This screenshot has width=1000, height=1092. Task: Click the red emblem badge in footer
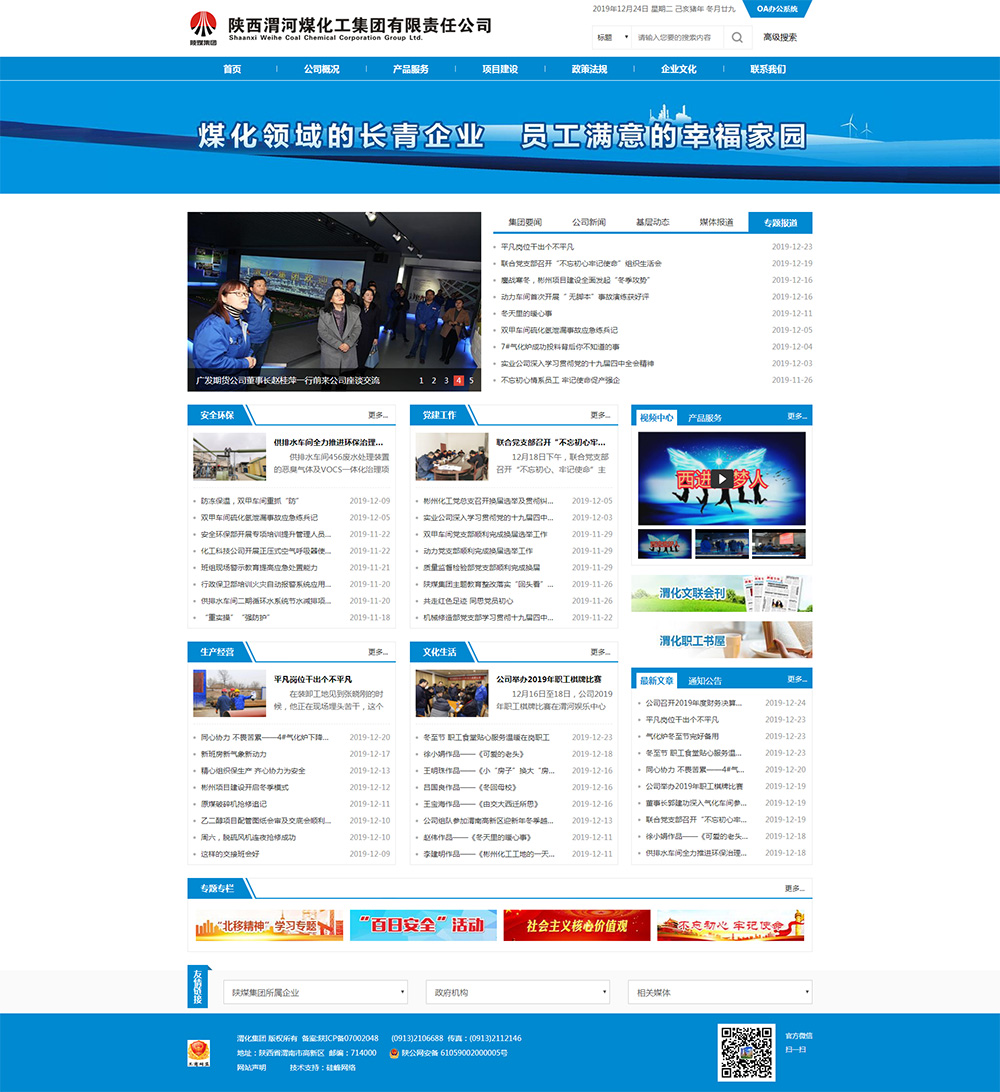pos(199,1053)
